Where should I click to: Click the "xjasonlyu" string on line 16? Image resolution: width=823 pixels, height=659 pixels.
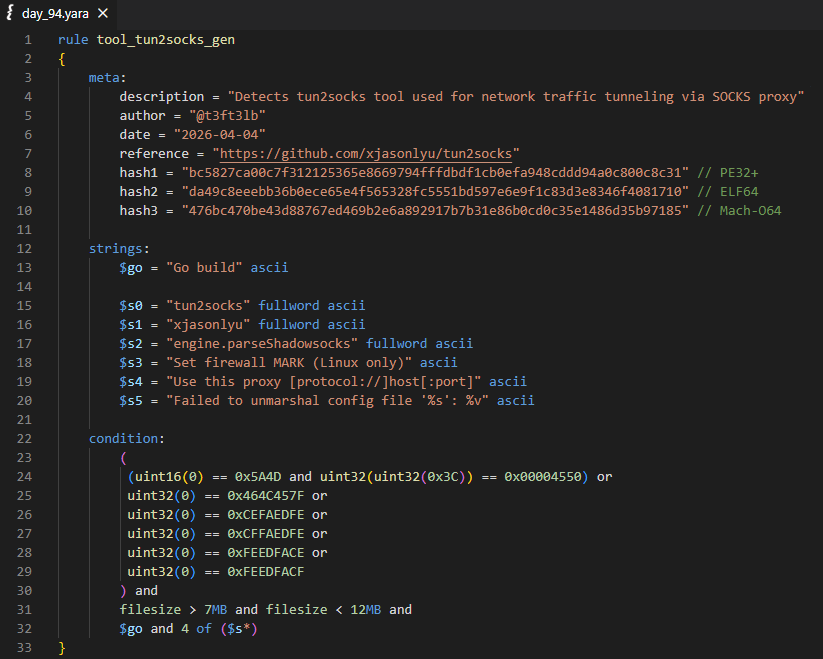pyautogui.click(x=208, y=324)
